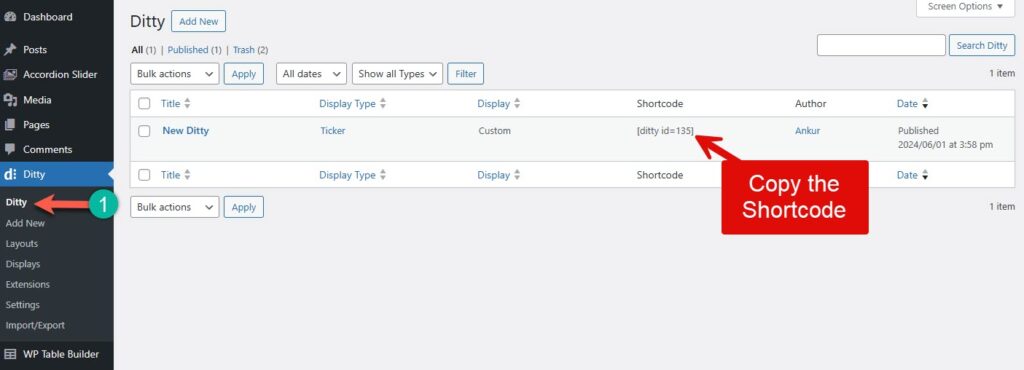
Task: Go to Import/Export submenu item
Action: [35, 325]
